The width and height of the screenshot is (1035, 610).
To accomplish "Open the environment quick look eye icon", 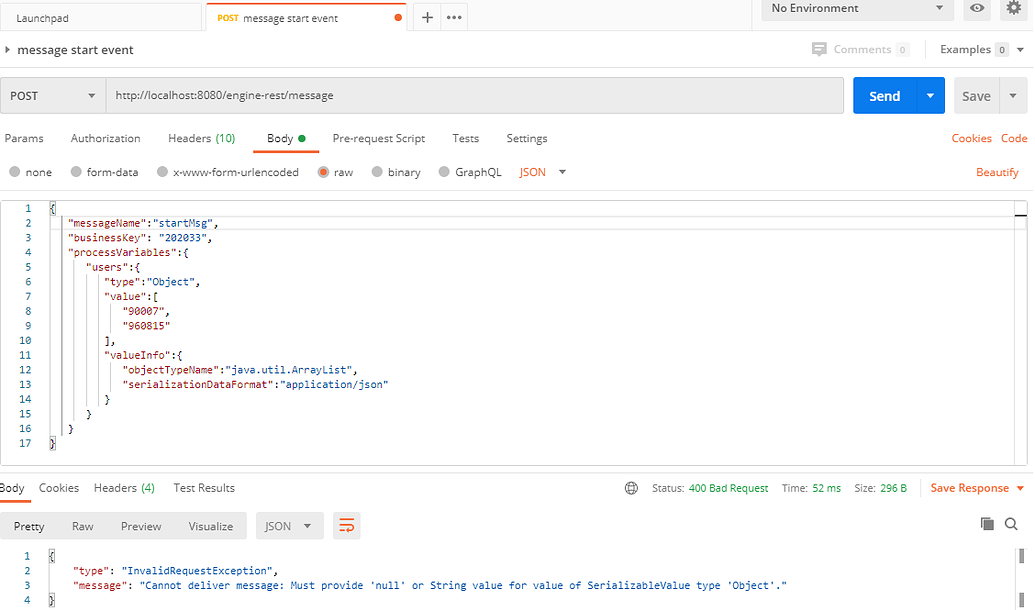I will coord(976,10).
